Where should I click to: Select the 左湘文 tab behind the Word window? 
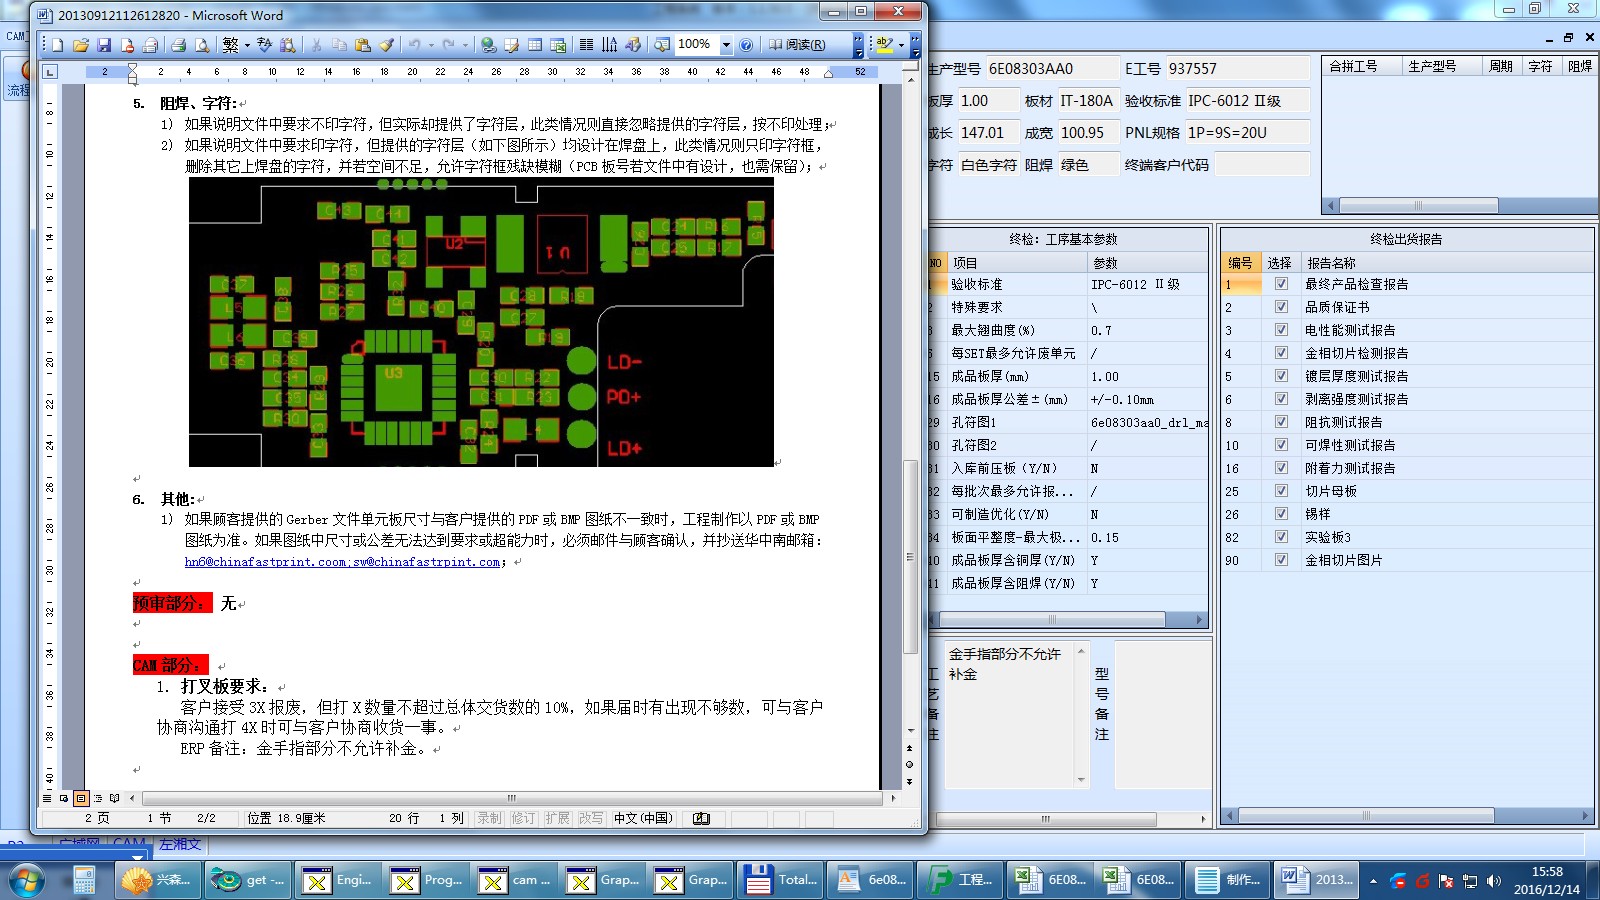180,844
